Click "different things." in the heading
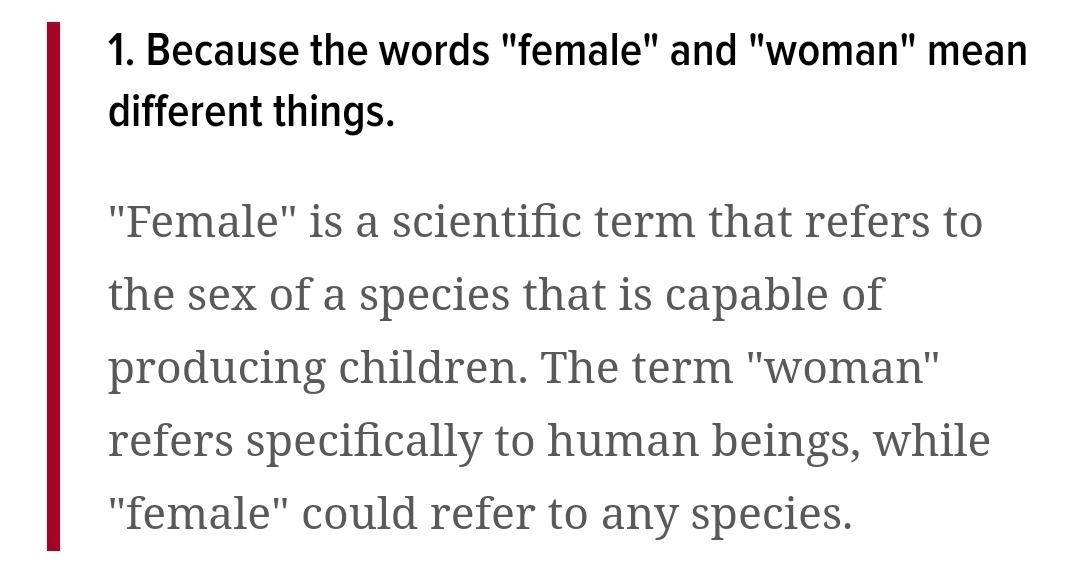 click(251, 112)
